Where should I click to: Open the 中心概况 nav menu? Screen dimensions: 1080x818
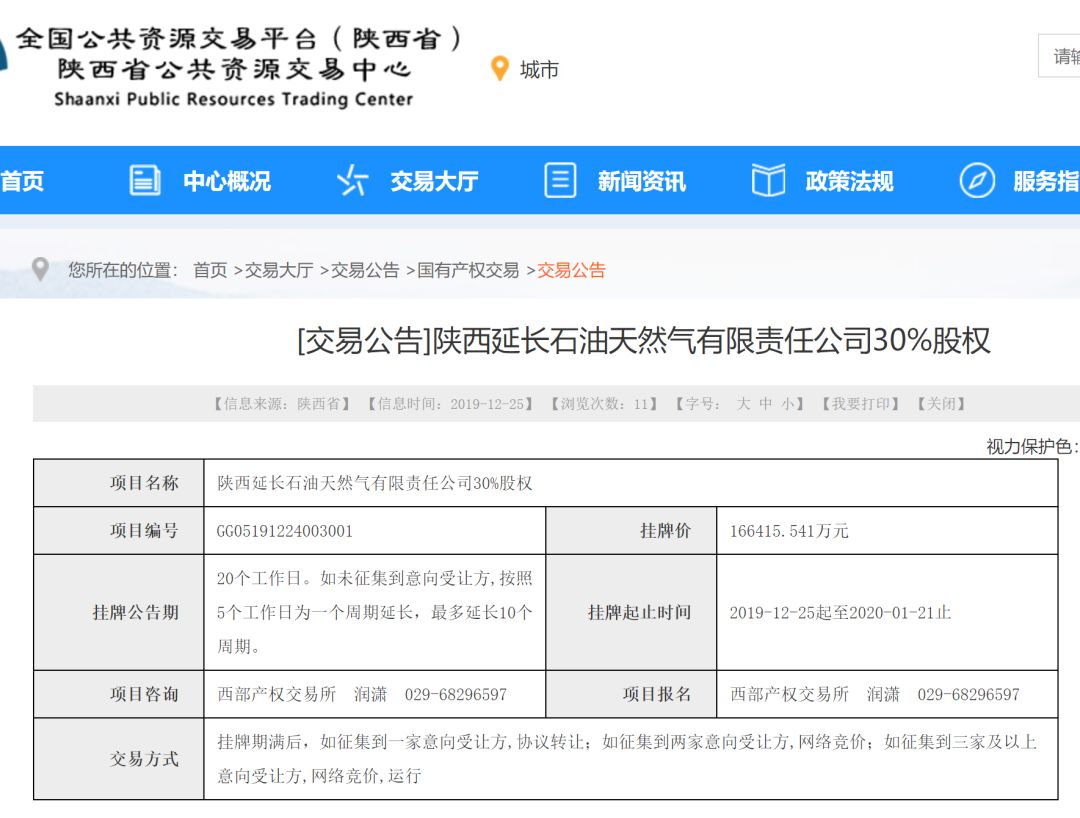pyautogui.click(x=227, y=181)
